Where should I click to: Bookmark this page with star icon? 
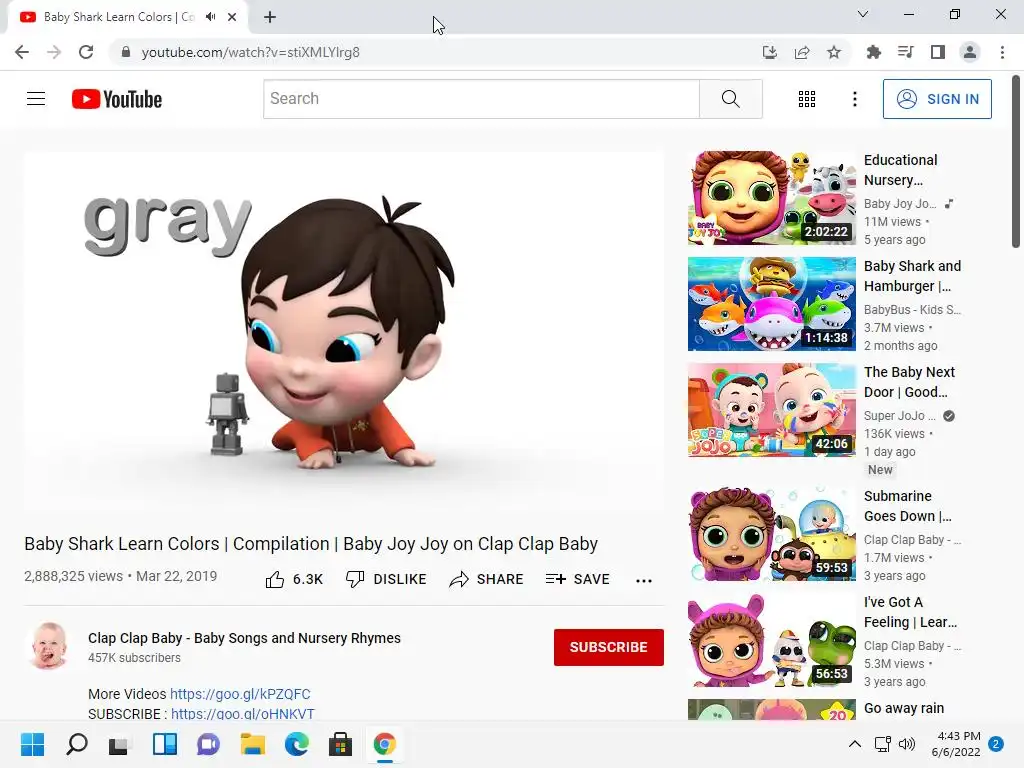834,52
